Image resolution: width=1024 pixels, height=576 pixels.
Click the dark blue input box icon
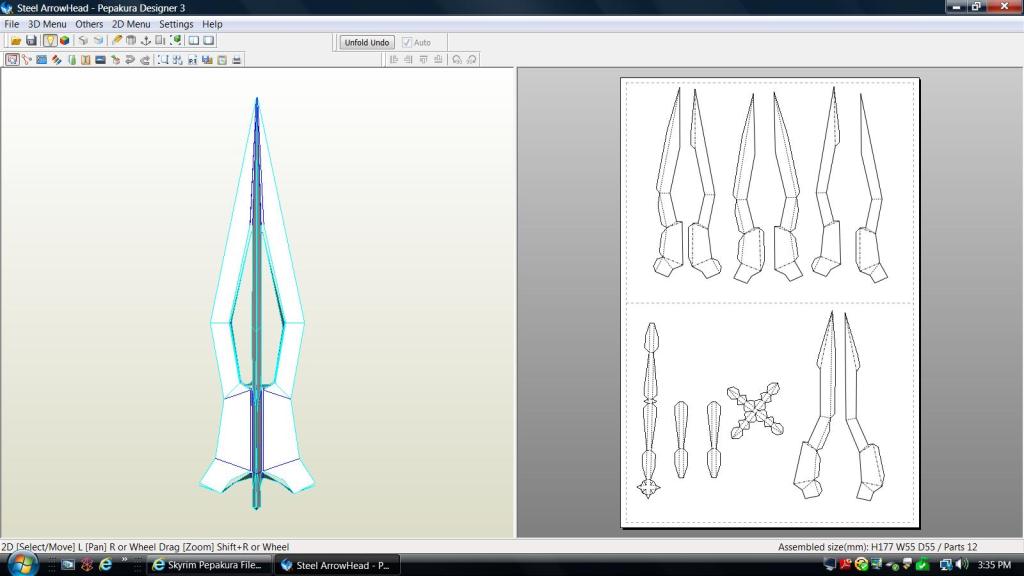click(101, 60)
